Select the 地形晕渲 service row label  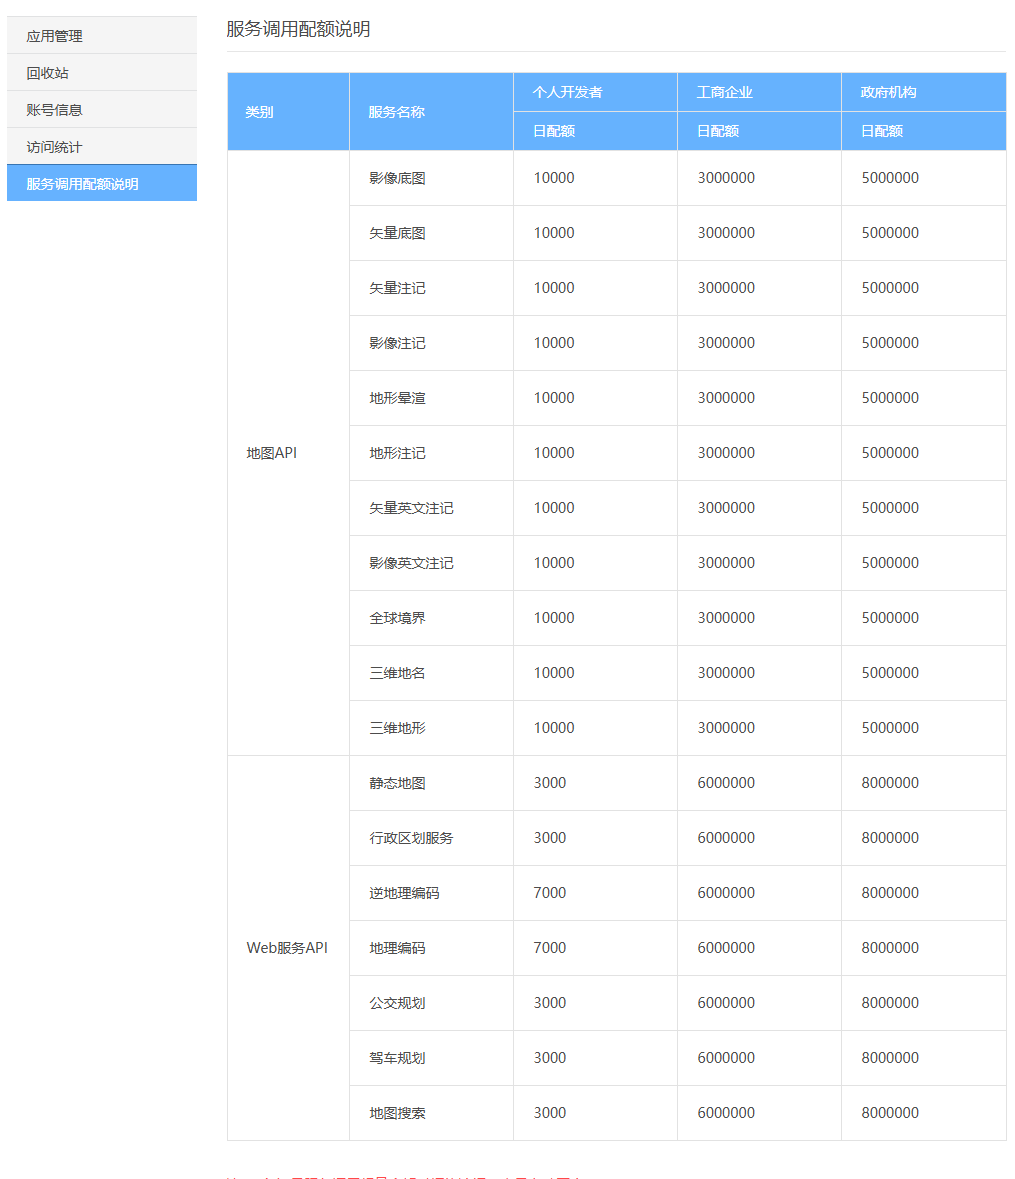click(398, 398)
